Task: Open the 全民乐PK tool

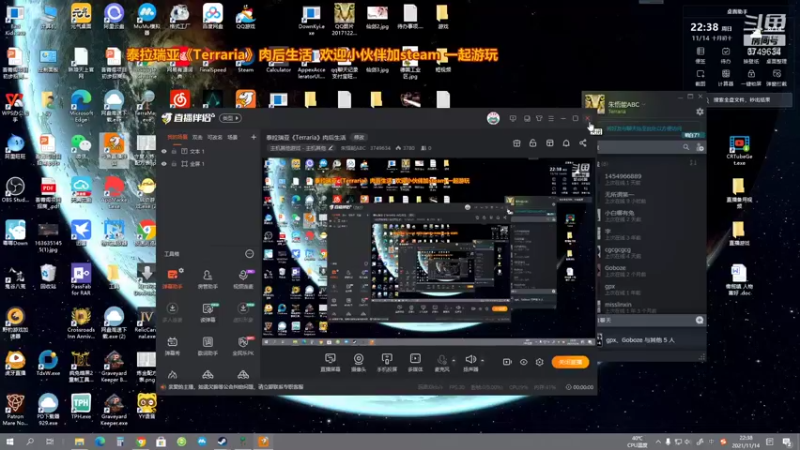Action: pos(243,345)
